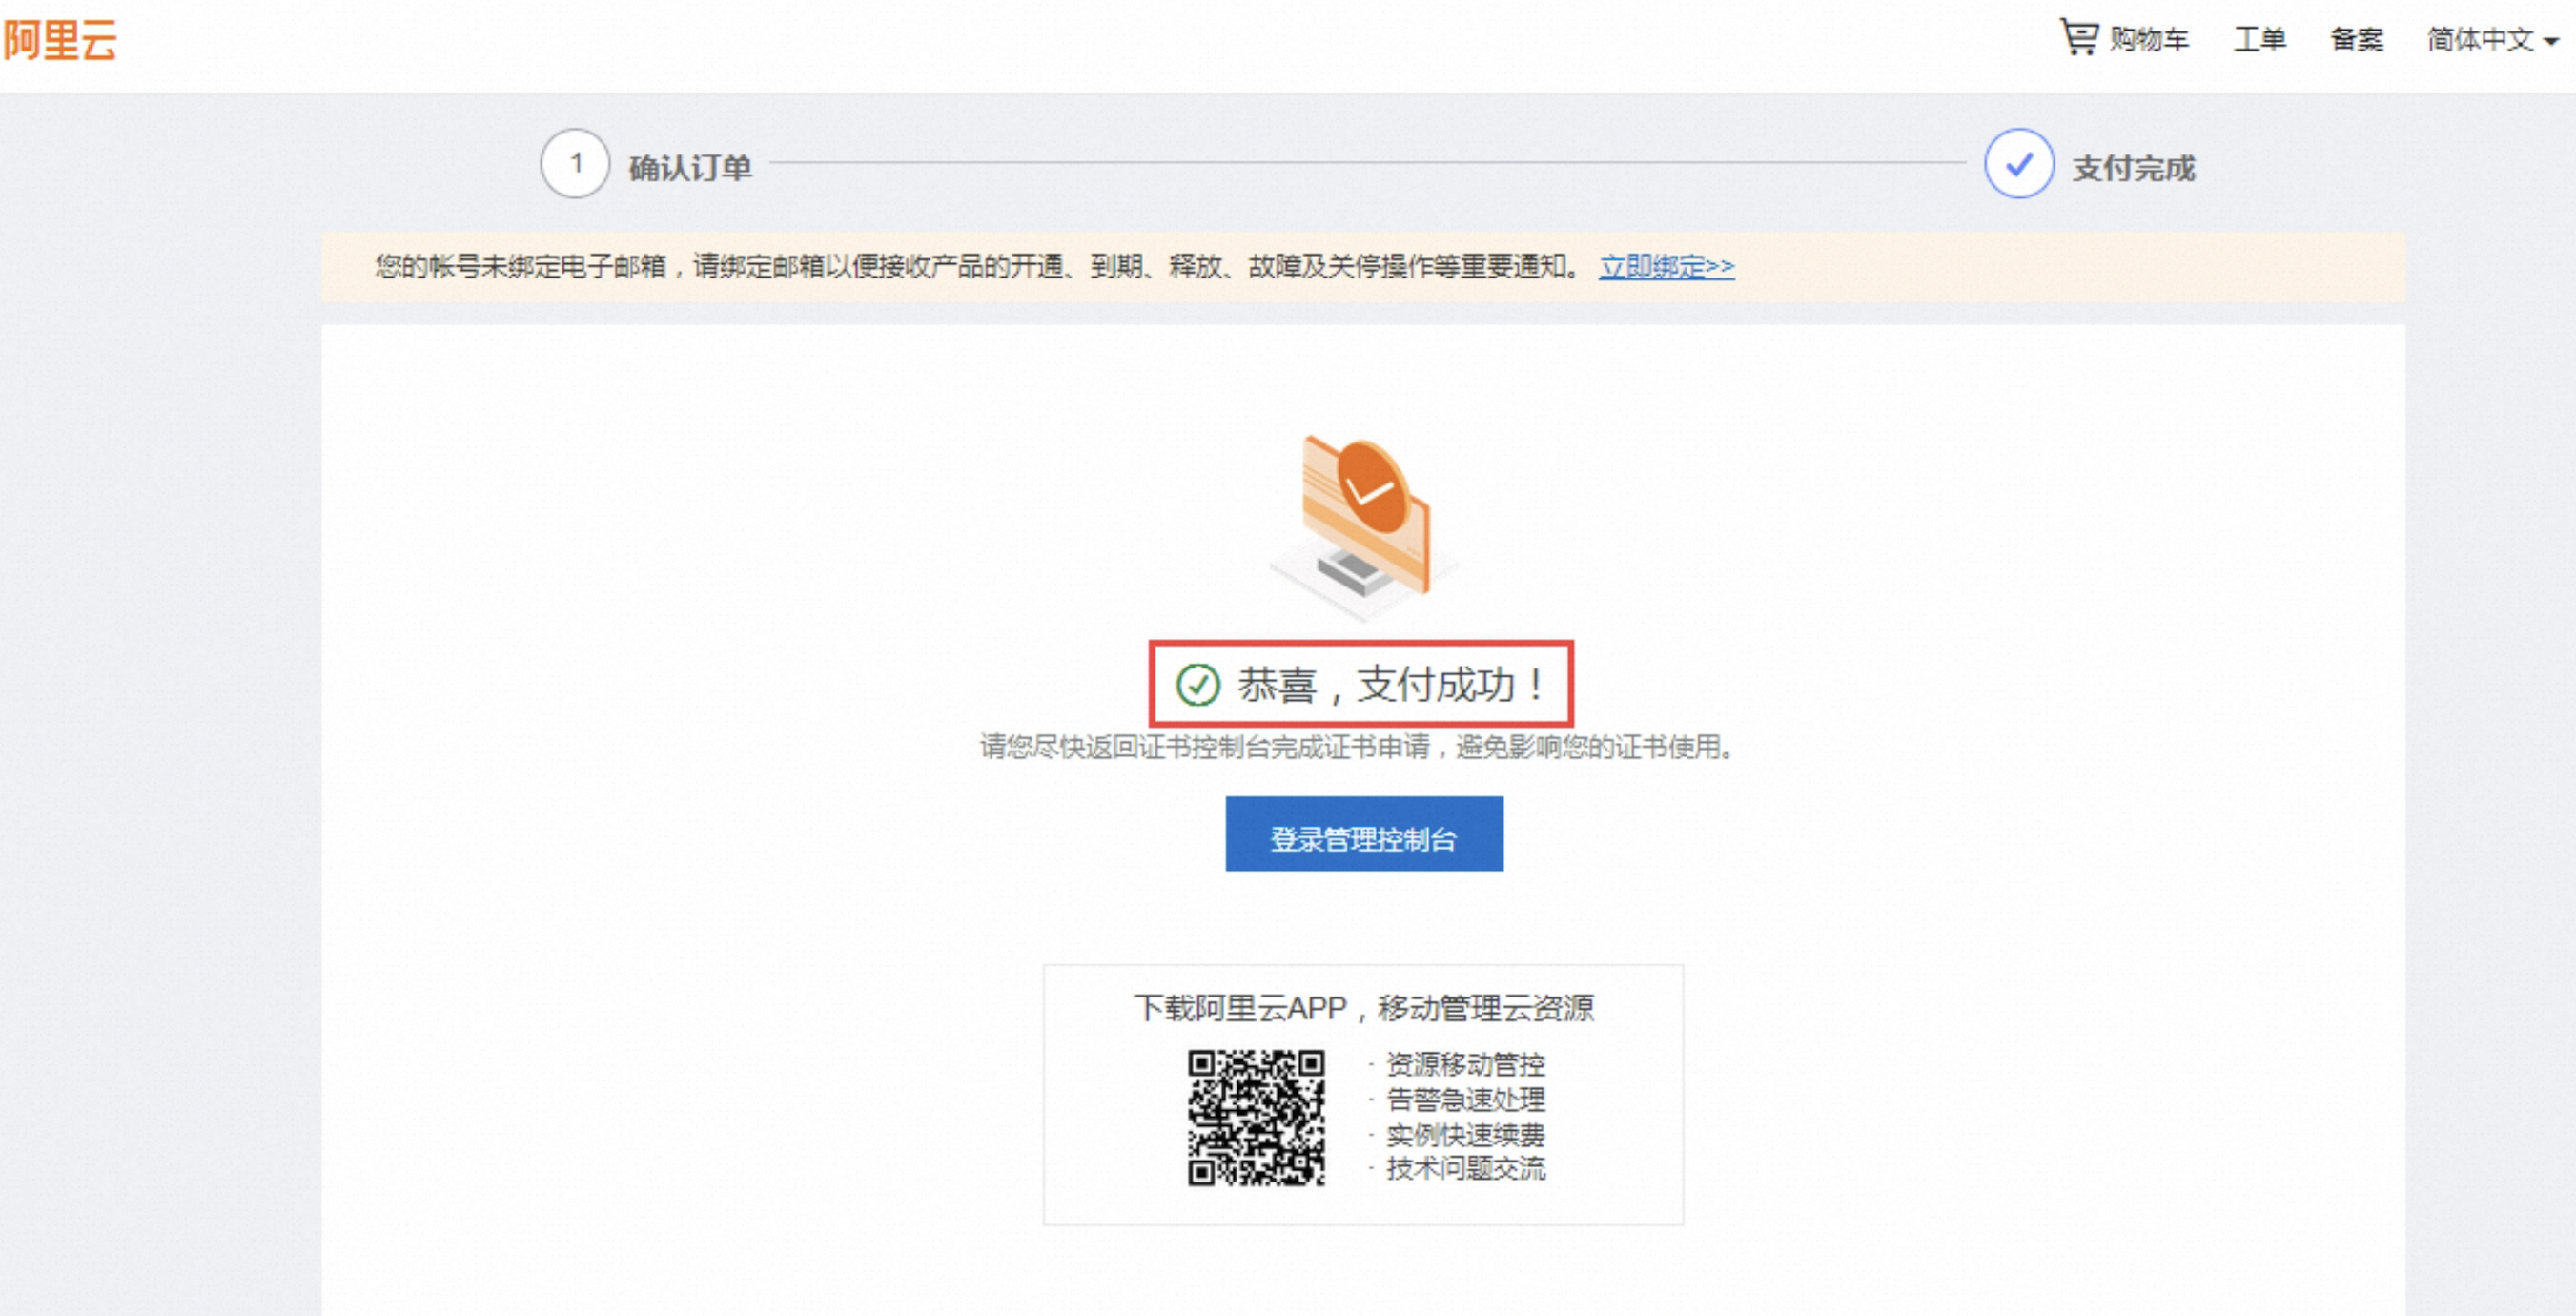Click the 立即绑定>> link
The height and width of the screenshot is (1316, 2576).
[1667, 266]
